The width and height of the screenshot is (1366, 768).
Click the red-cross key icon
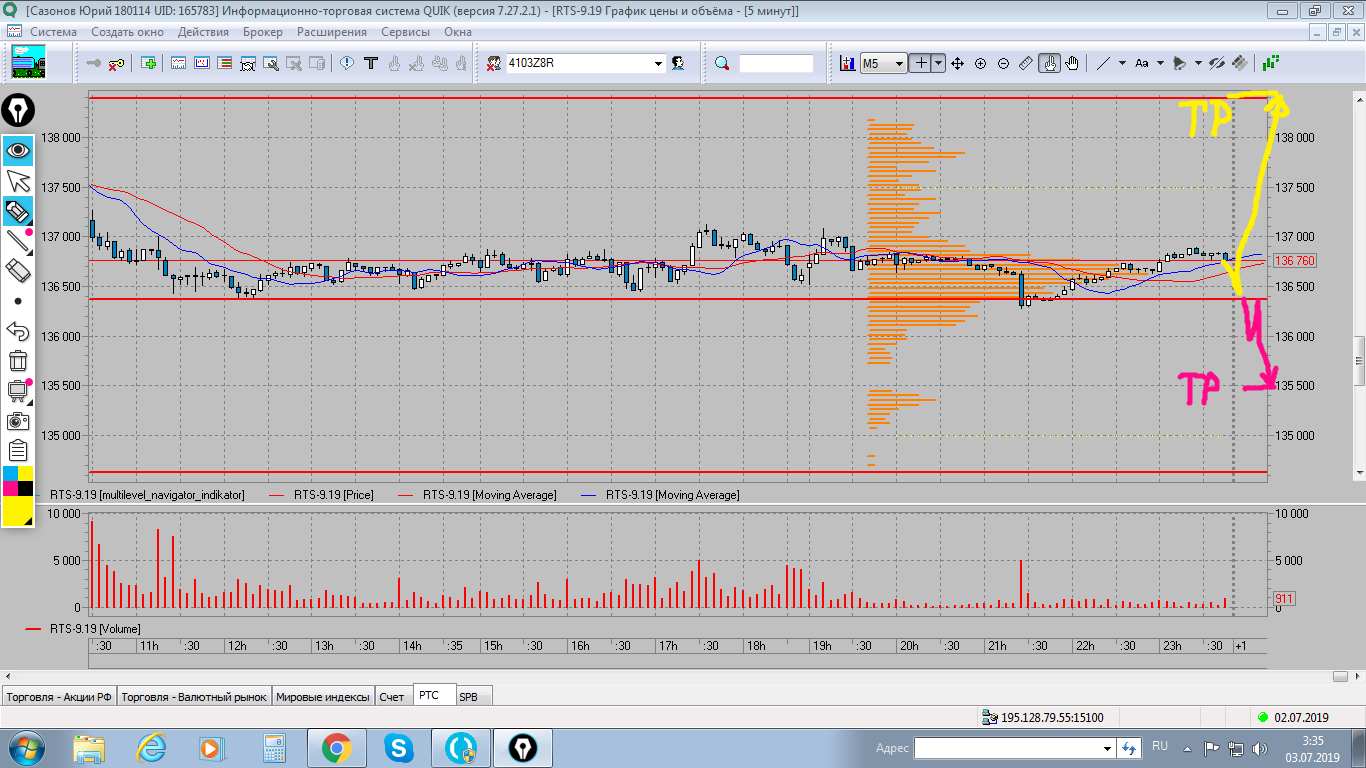118,63
